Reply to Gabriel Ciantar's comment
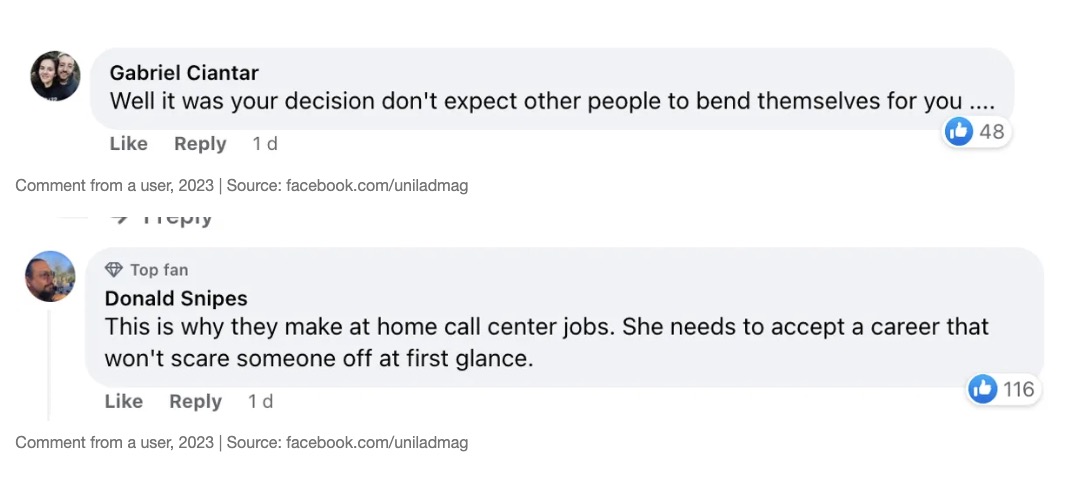 point(200,144)
